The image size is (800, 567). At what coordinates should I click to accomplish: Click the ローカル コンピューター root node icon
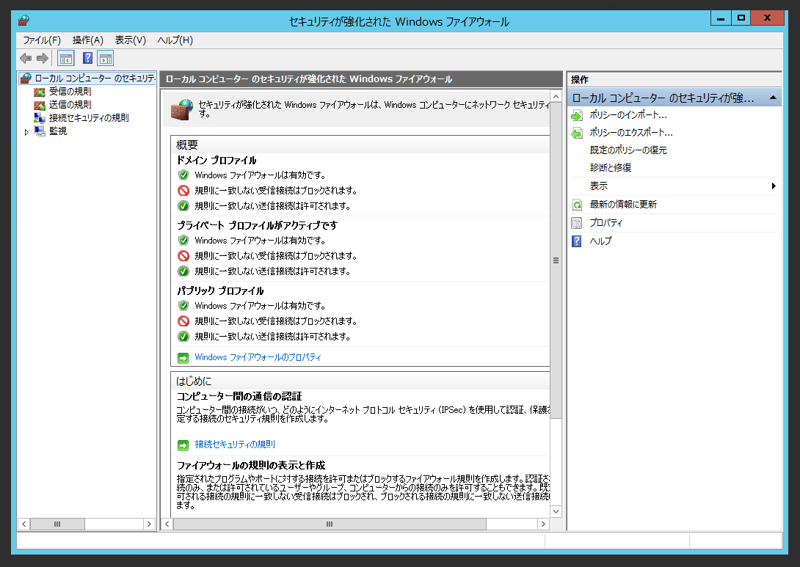click(x=26, y=79)
